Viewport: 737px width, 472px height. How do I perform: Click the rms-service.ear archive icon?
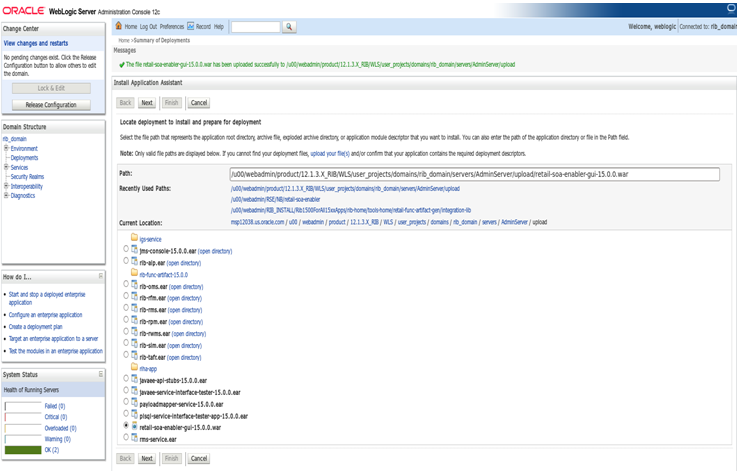134,438
